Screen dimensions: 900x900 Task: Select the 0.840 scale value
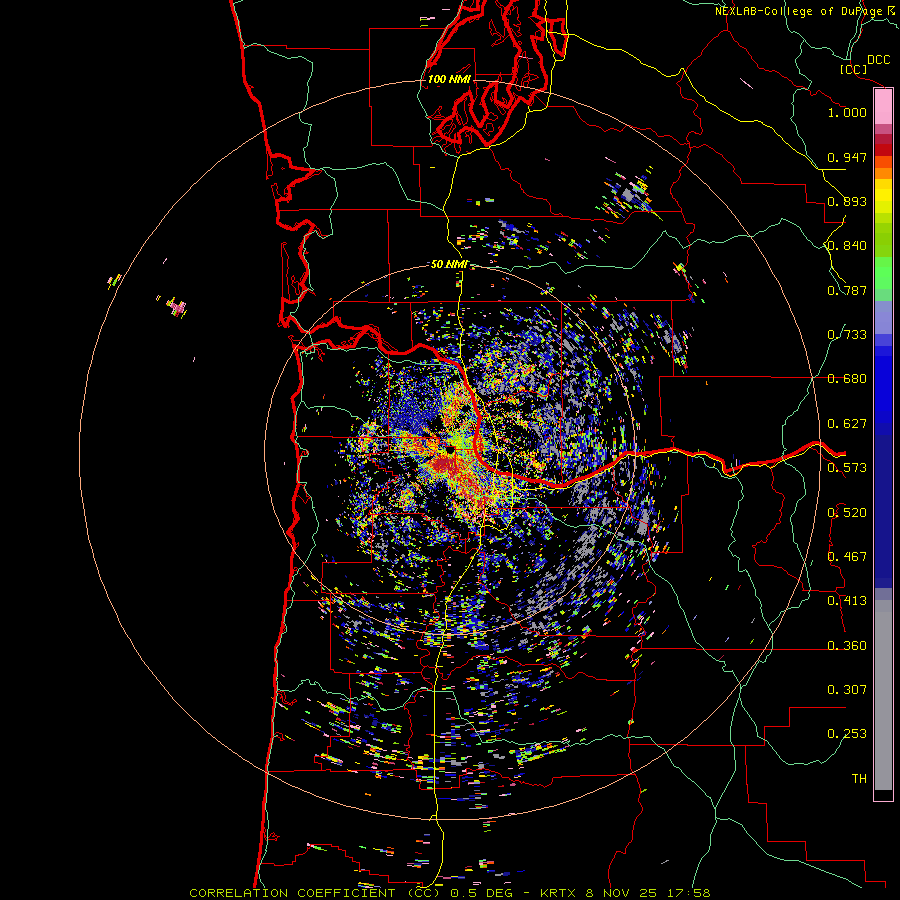coord(847,246)
